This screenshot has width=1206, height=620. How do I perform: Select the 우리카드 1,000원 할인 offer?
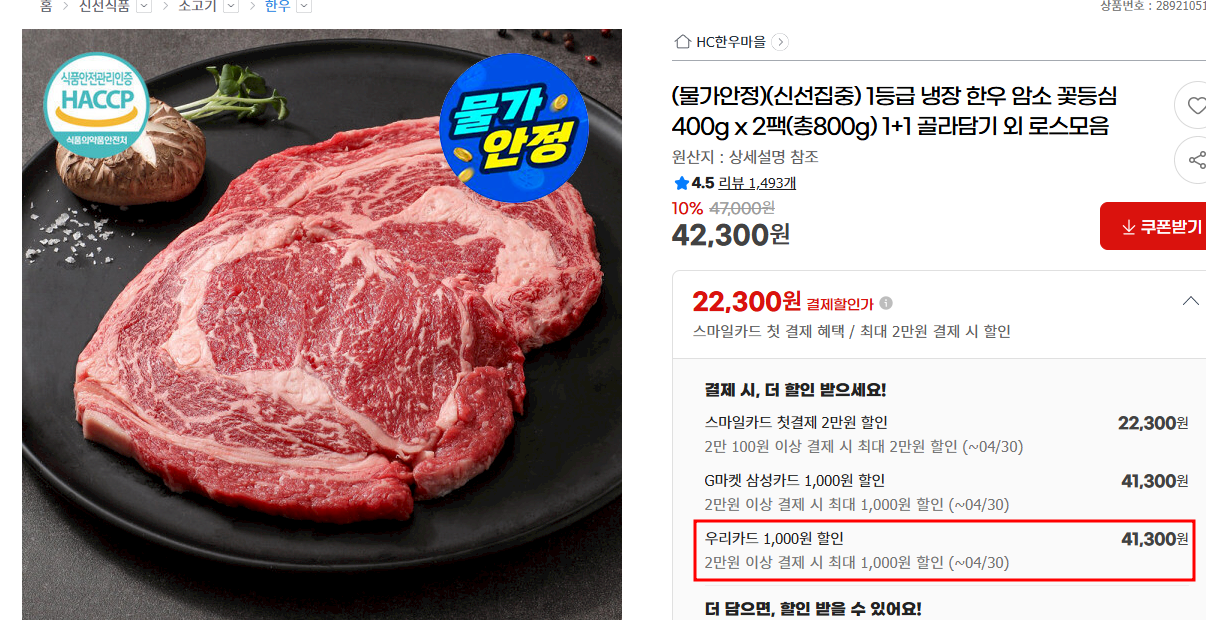click(x=945, y=550)
